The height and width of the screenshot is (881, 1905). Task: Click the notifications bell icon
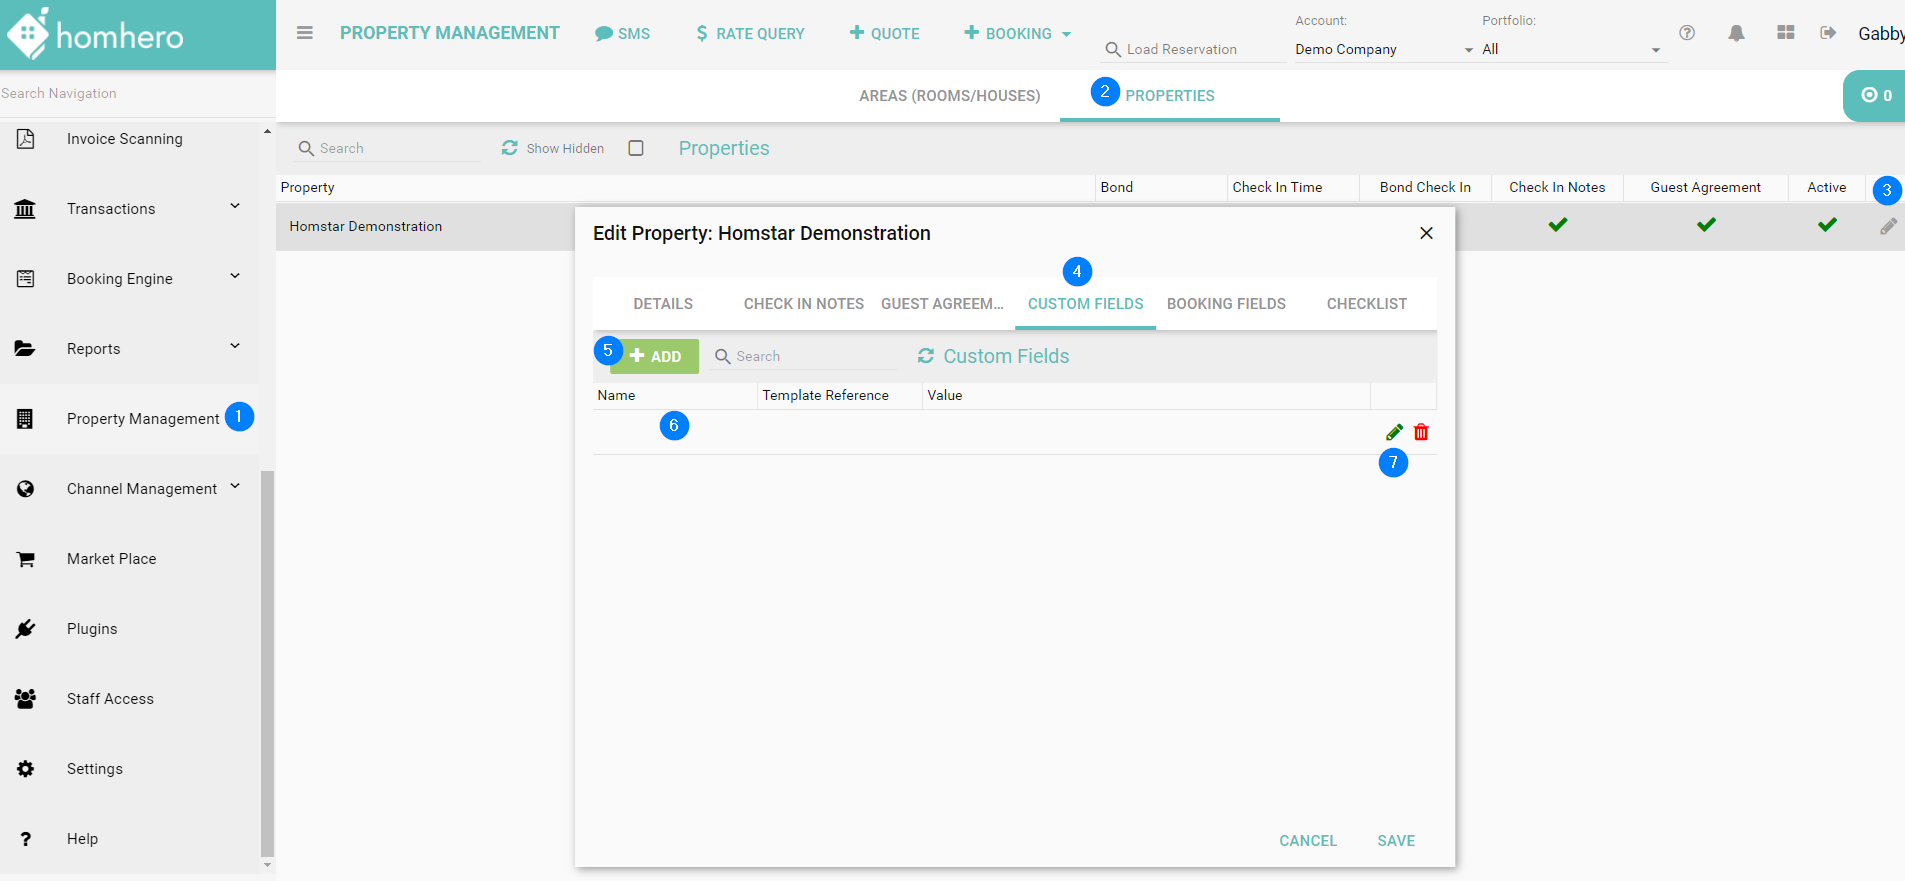1736,33
